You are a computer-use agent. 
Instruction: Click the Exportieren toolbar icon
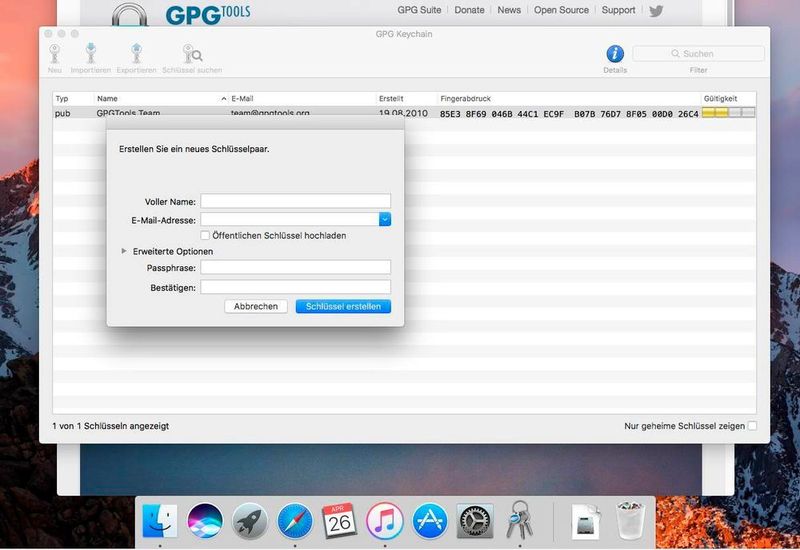pyautogui.click(x=136, y=54)
